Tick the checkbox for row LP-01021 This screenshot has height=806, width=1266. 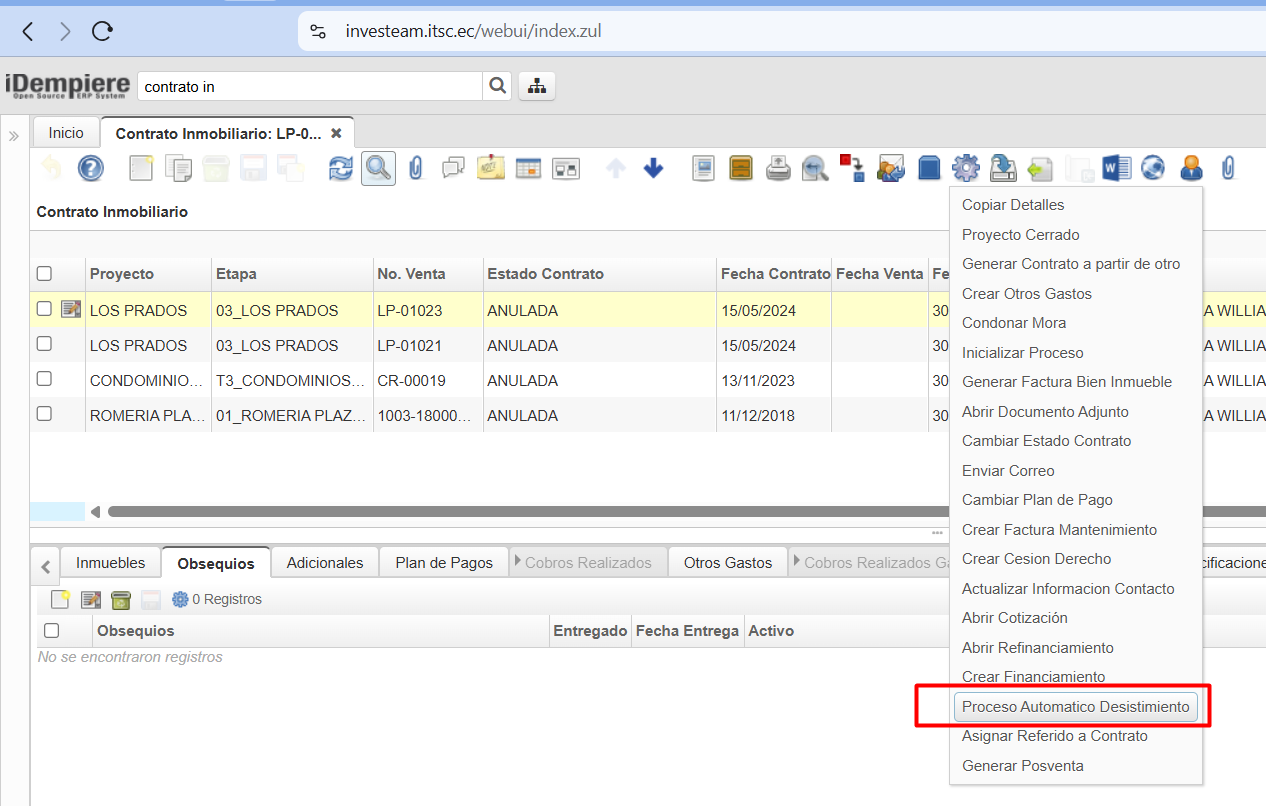44,344
